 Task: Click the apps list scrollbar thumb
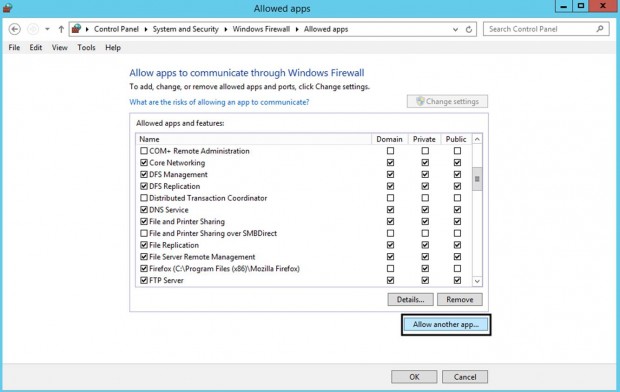477,179
